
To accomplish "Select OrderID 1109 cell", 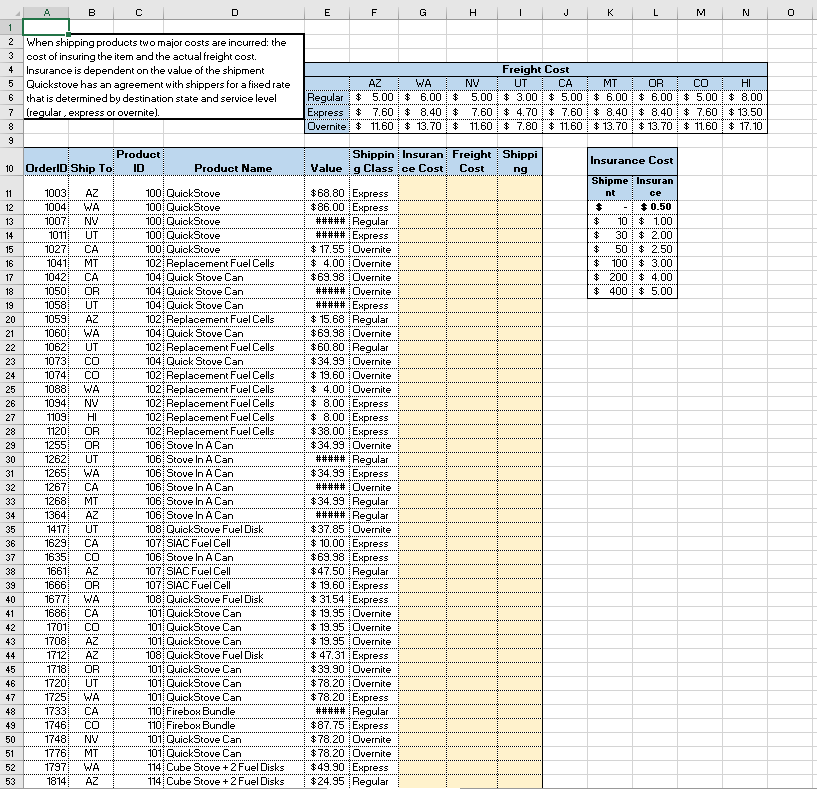I will (x=46, y=417).
